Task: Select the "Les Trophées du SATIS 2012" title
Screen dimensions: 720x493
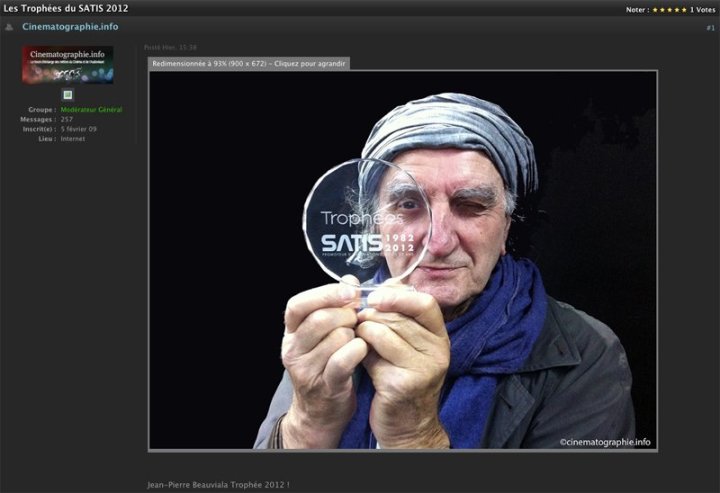Action: (66, 8)
